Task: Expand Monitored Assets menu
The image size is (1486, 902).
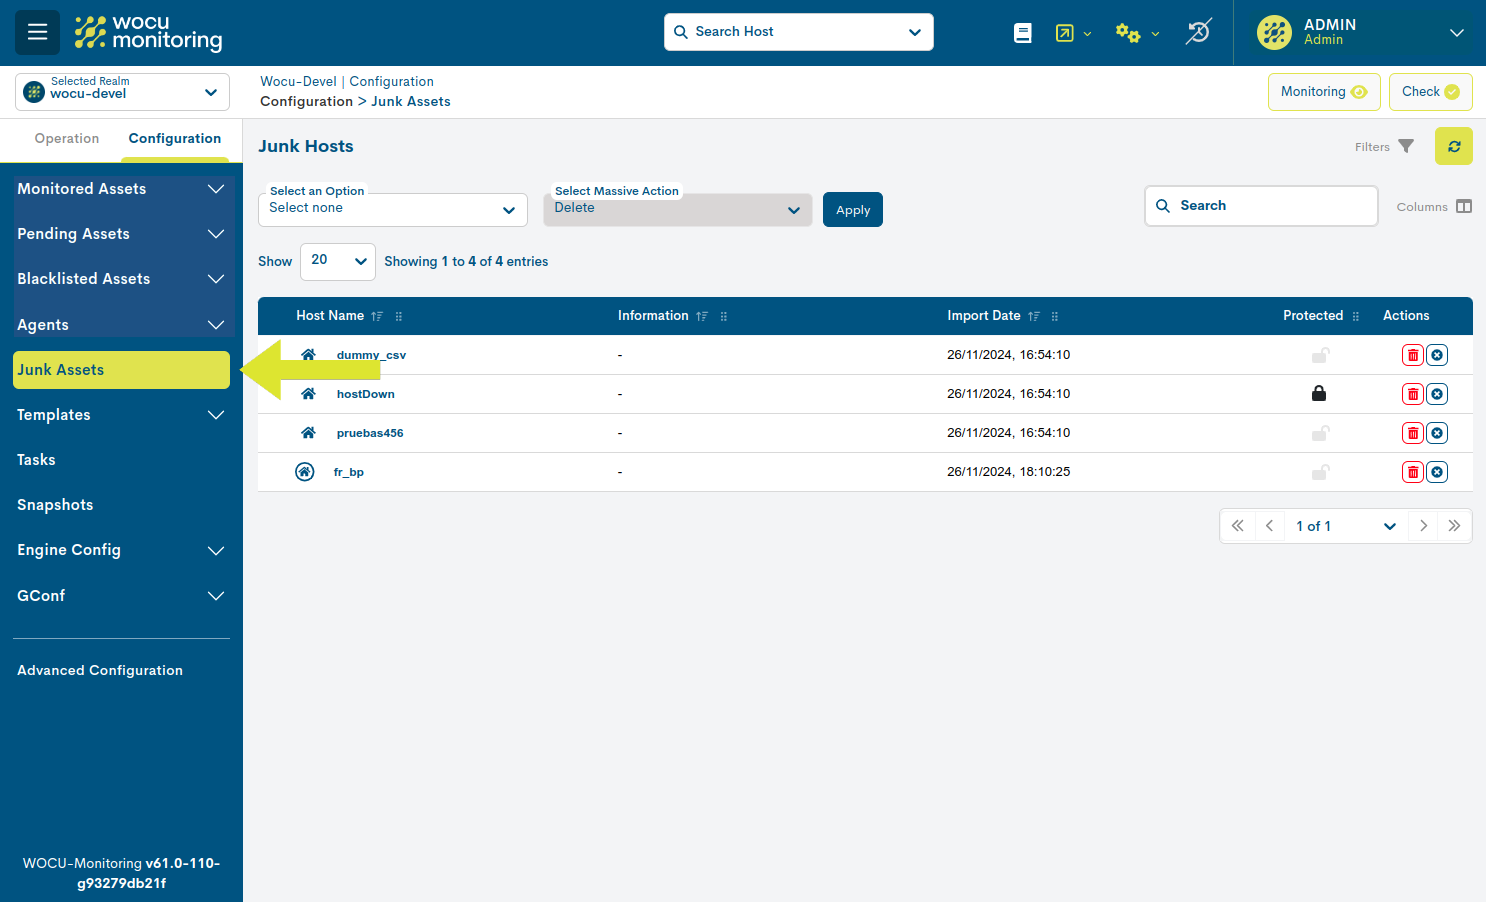Action: point(122,189)
